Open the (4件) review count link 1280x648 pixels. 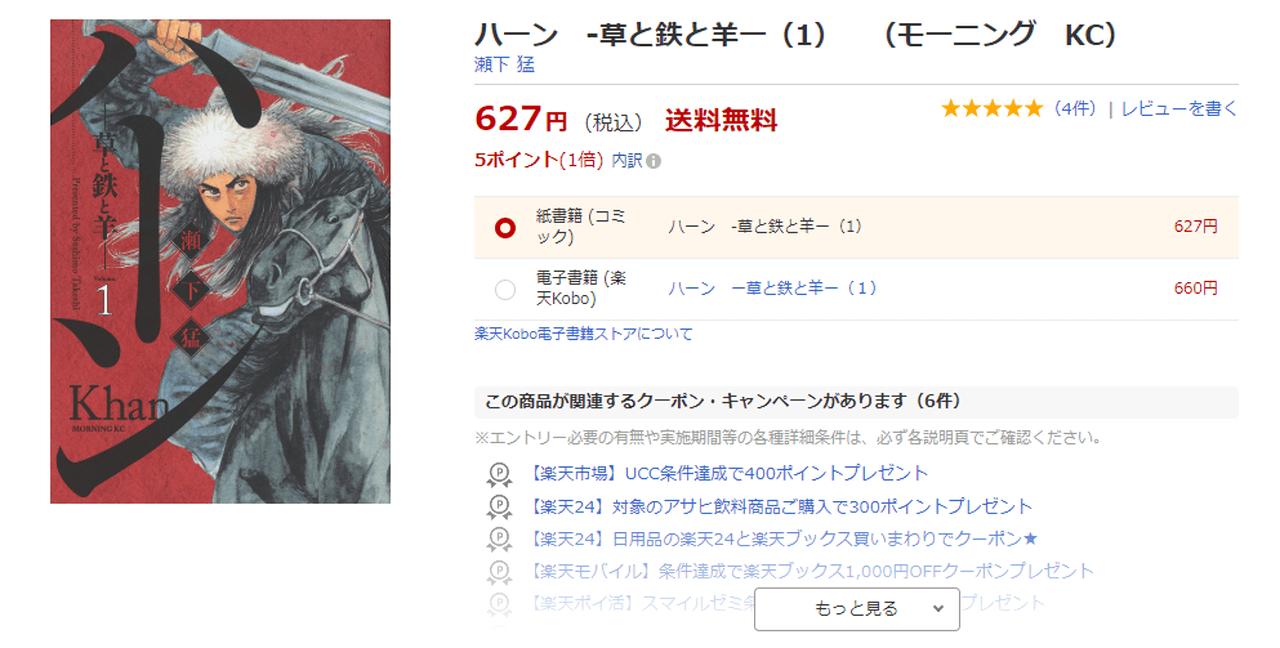[1075, 109]
